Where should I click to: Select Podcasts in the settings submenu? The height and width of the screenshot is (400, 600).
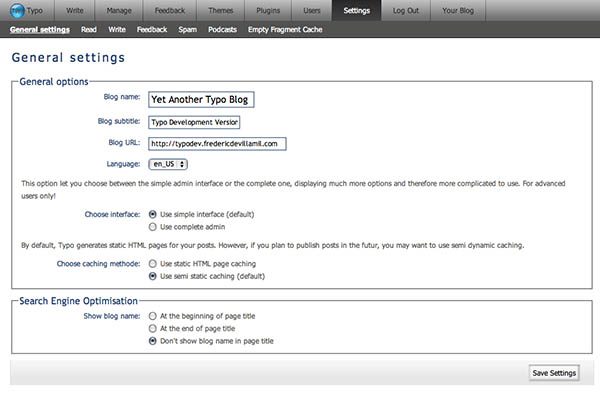tap(223, 30)
